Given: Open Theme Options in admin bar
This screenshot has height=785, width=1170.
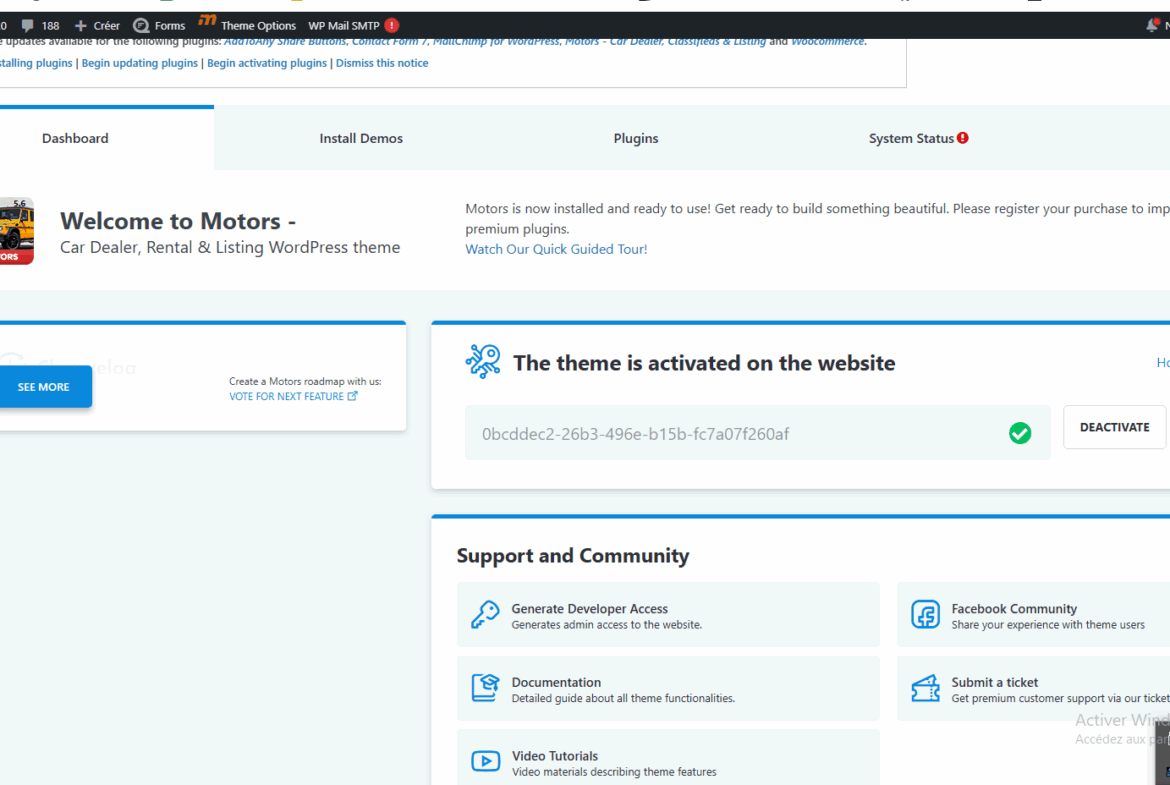Looking at the screenshot, I should point(248,25).
